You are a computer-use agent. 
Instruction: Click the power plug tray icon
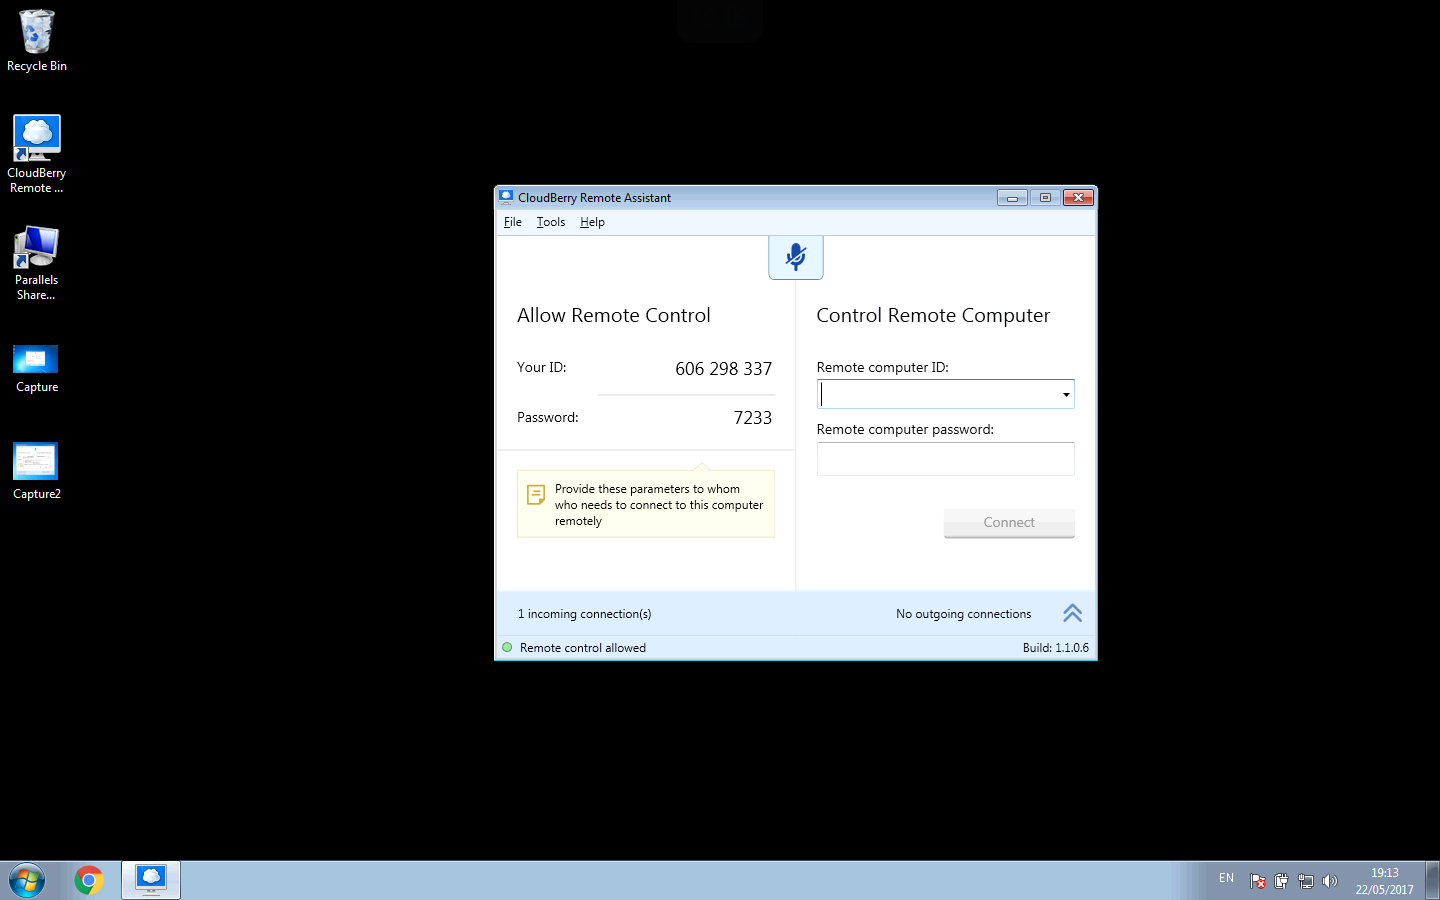click(1281, 881)
